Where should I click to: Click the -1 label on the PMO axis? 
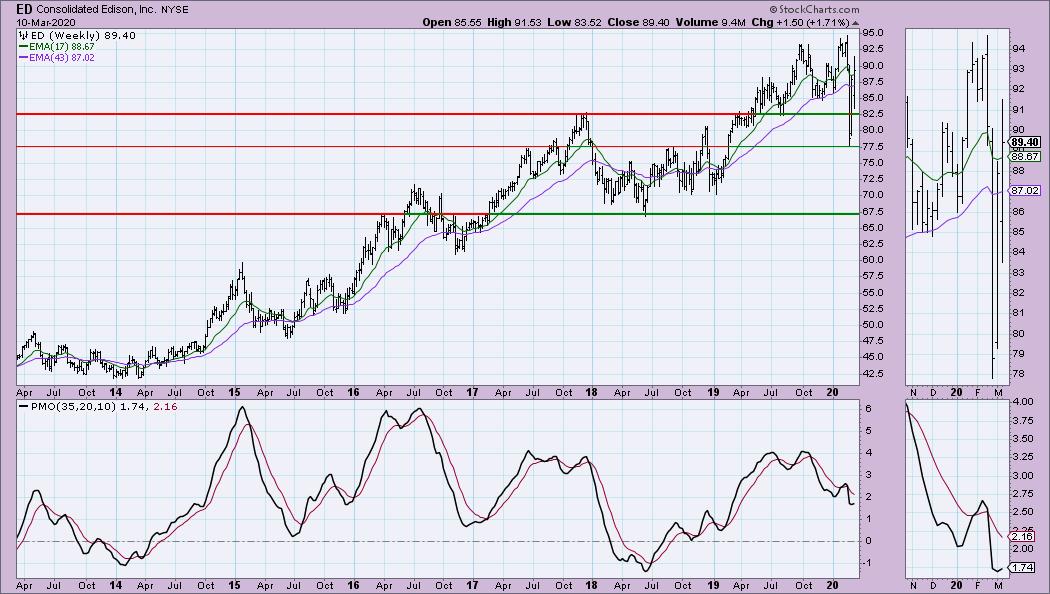tap(868, 563)
